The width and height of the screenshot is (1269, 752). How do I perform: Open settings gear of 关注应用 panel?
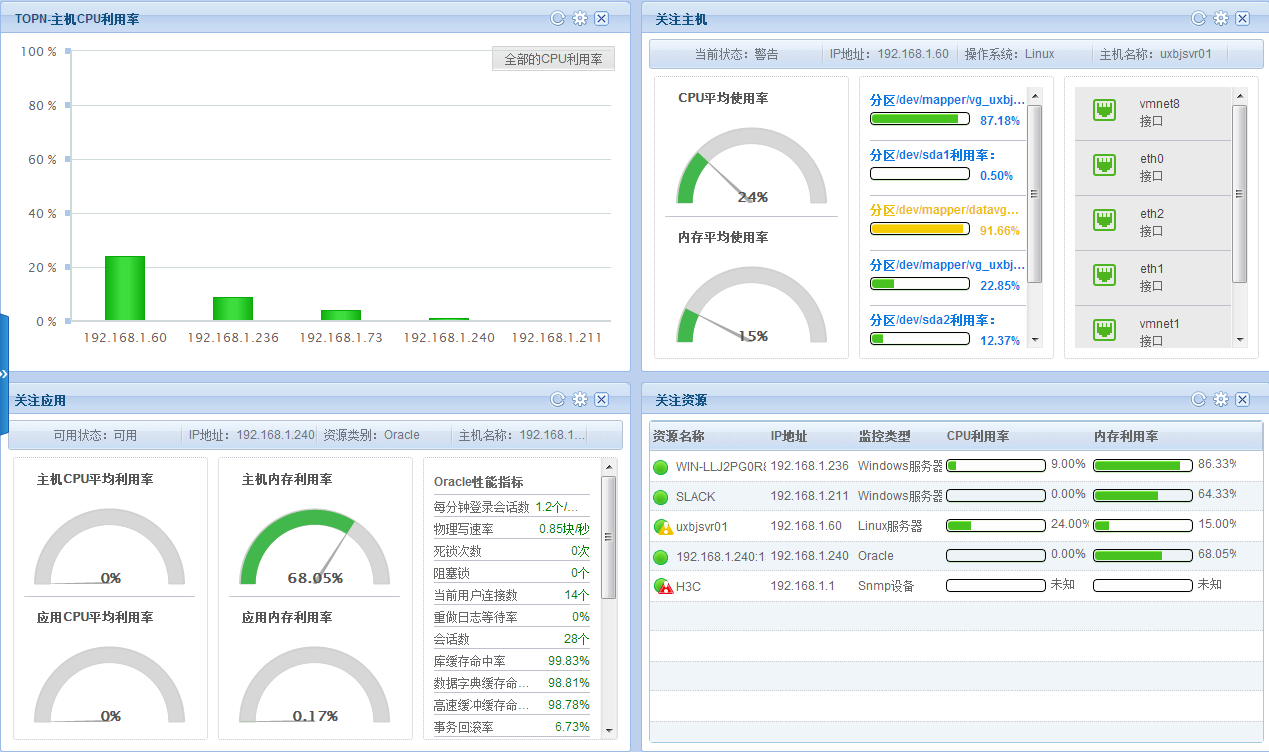coord(580,399)
